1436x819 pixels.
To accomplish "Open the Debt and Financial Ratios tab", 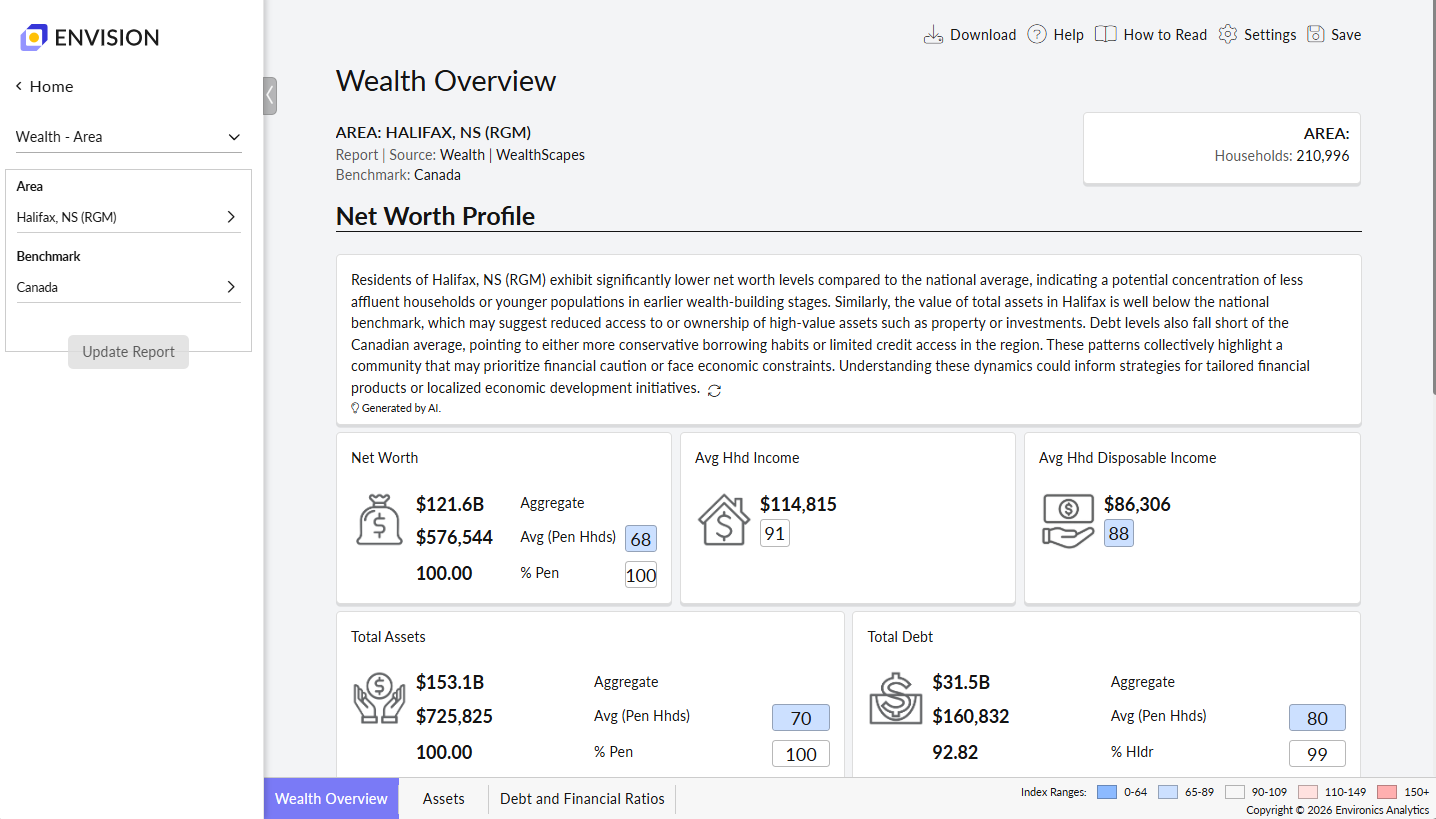I will 582,799.
